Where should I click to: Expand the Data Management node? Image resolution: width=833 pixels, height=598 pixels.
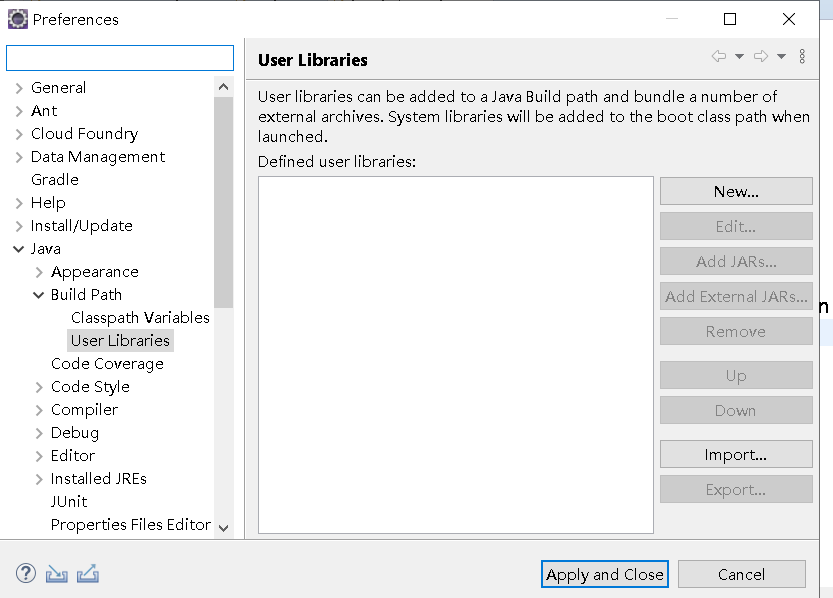click(x=20, y=156)
